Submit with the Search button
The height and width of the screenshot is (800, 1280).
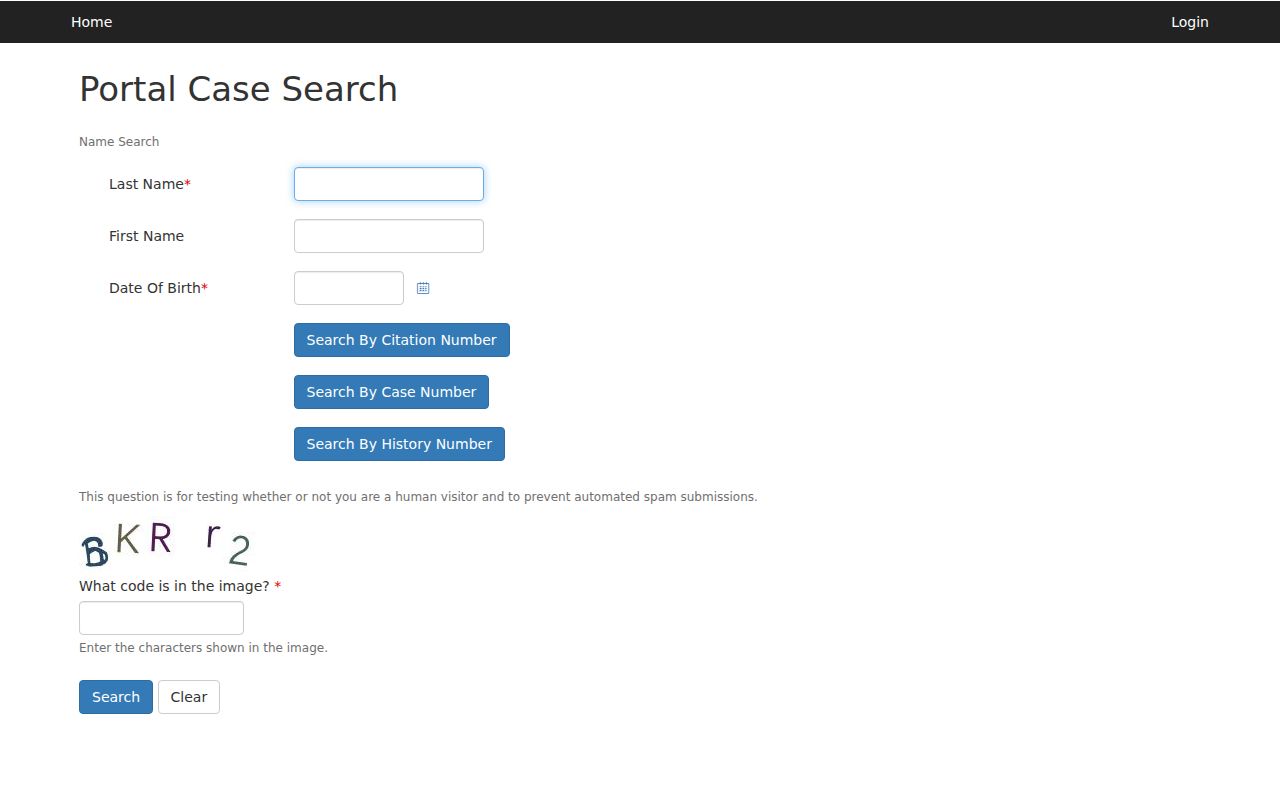pyautogui.click(x=116, y=697)
